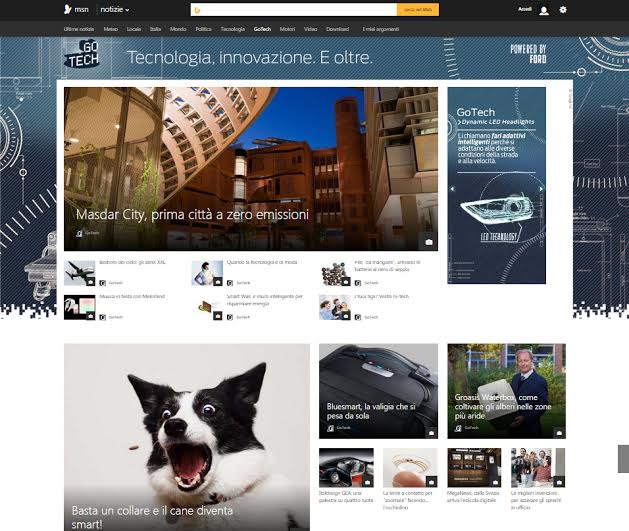Image resolution: width=629 pixels, height=531 pixels.
Task: Open the airplane XXL article thumbnail
Action: (79, 273)
